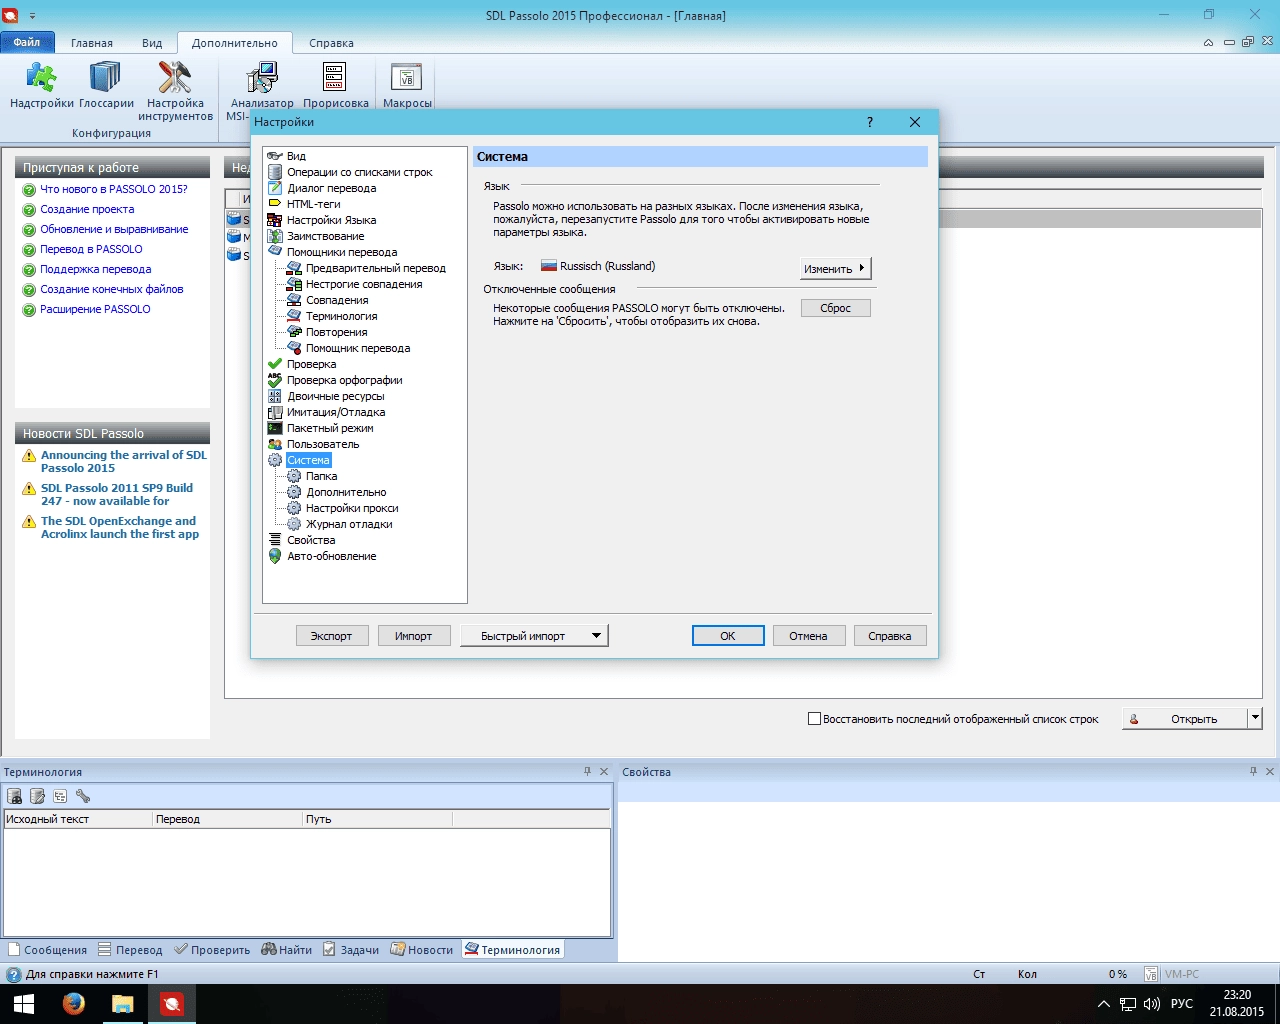Switch to Справка ribbon tab
This screenshot has height=1024, width=1280.
pyautogui.click(x=331, y=43)
